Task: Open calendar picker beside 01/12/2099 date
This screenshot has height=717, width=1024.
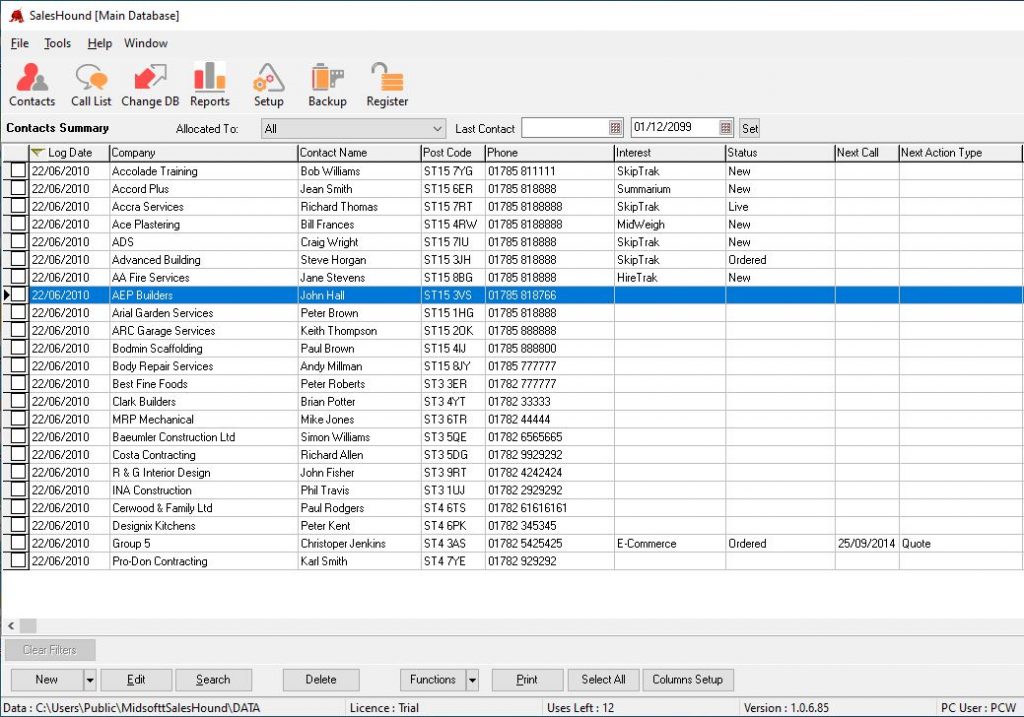Action: 726,128
